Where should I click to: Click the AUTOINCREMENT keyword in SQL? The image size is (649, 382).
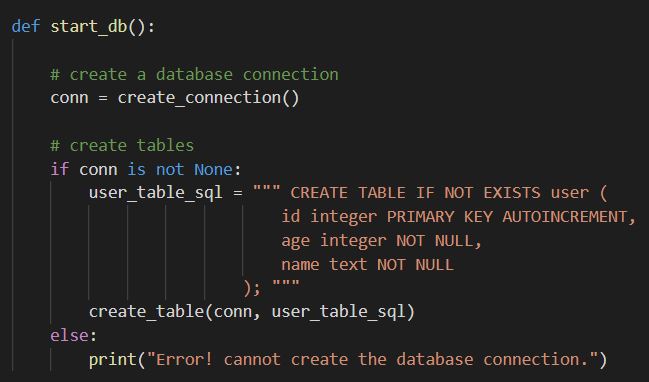565,217
